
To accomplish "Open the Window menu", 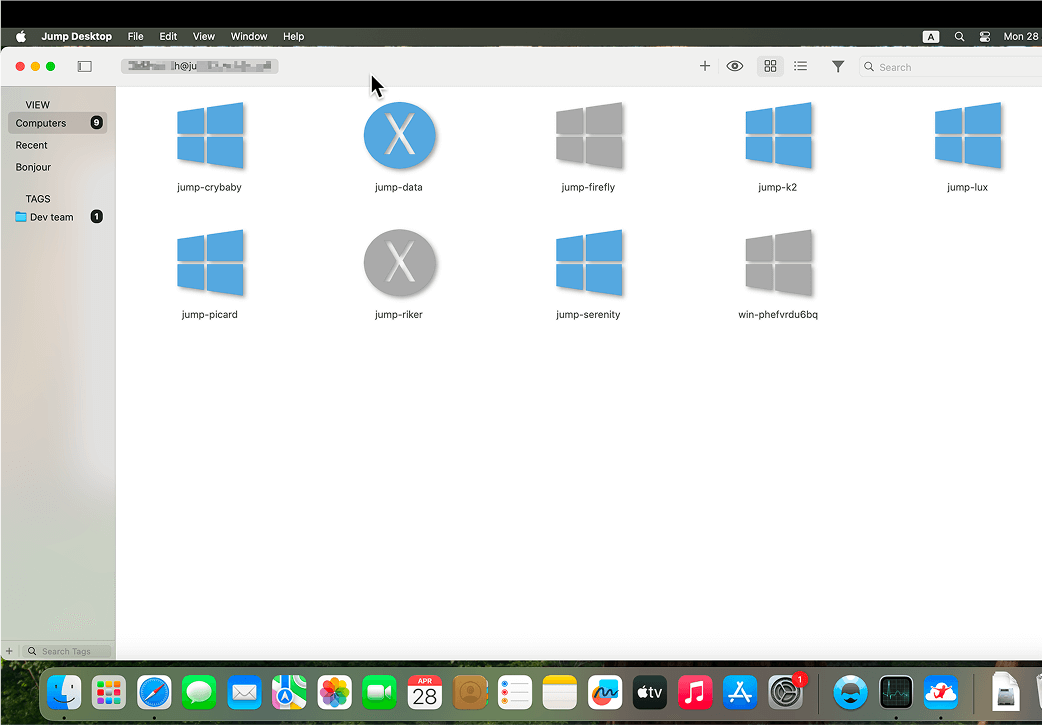I will pyautogui.click(x=248, y=36).
